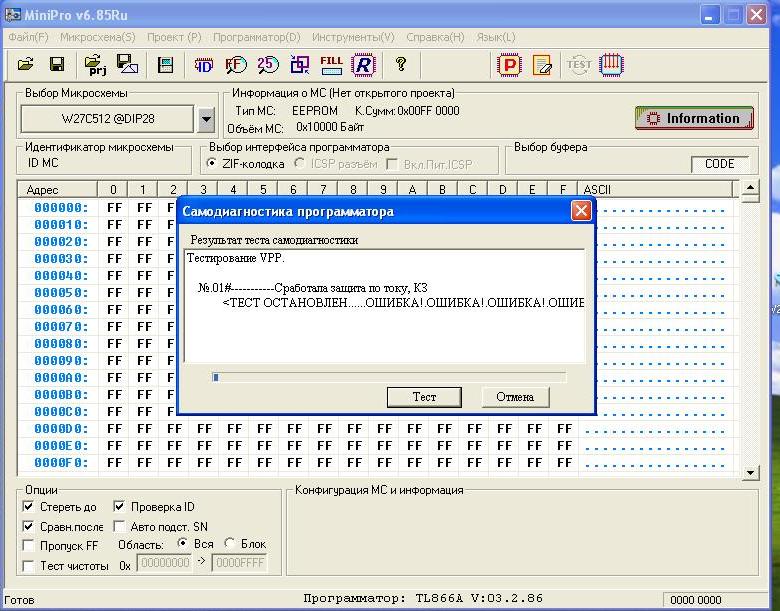
Task: Click the address row 000000:
Action: point(61,207)
